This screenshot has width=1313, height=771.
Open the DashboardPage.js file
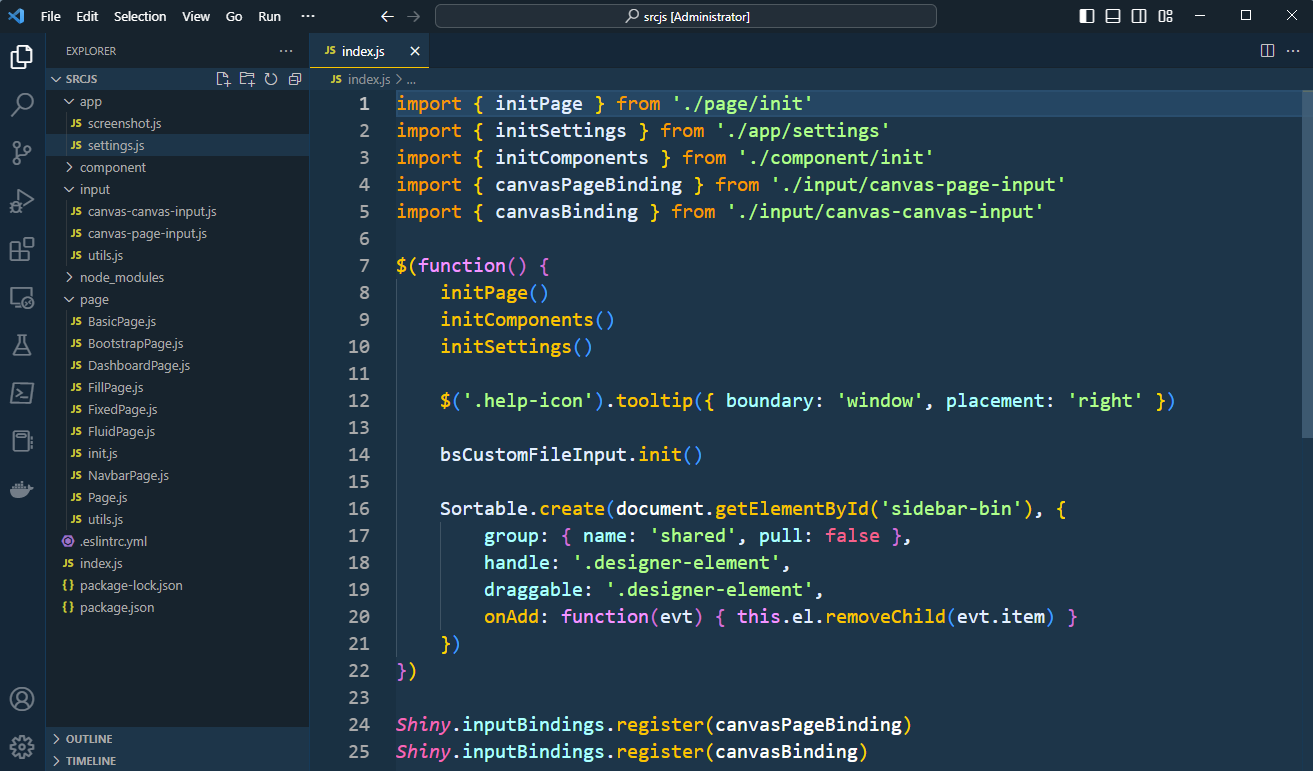click(x=138, y=365)
